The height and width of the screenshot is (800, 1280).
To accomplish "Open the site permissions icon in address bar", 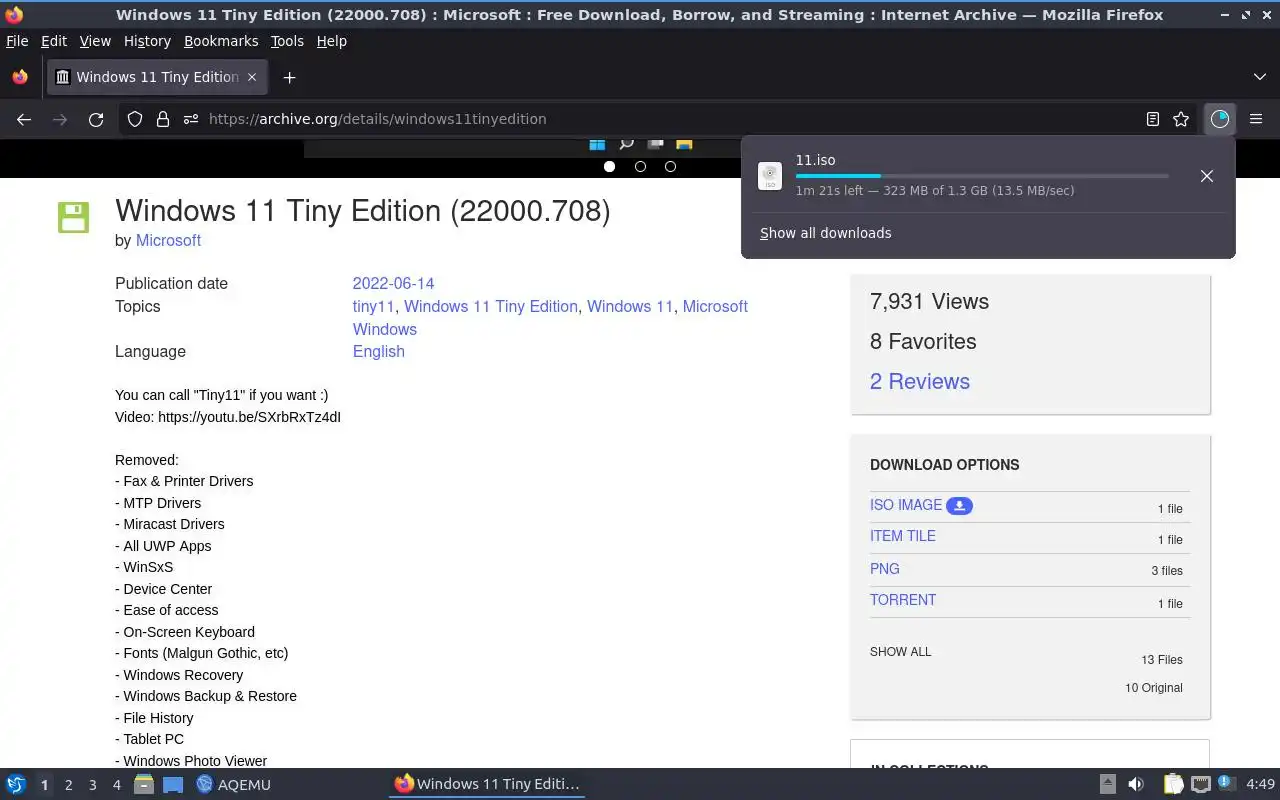I will pos(191,119).
